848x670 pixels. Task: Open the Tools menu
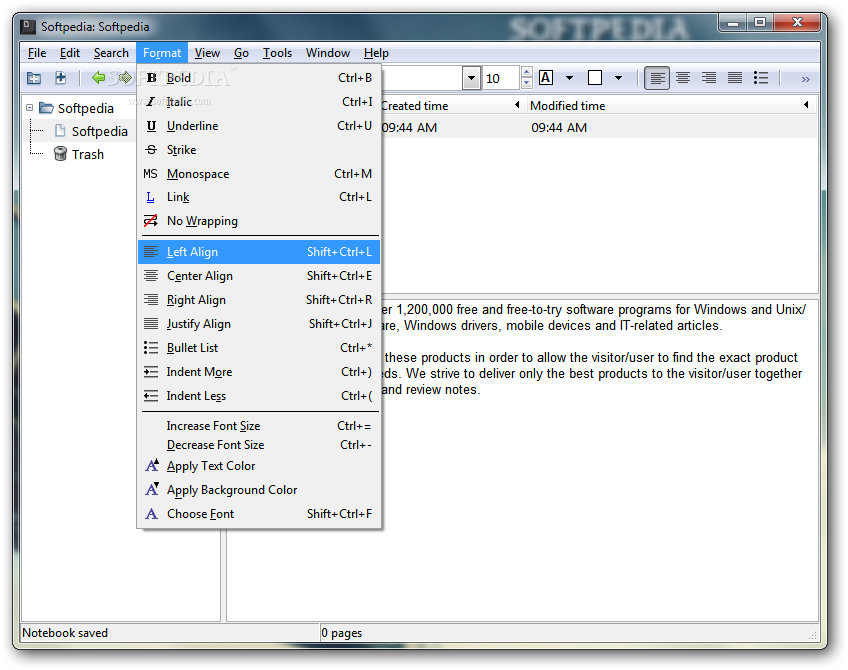click(277, 53)
